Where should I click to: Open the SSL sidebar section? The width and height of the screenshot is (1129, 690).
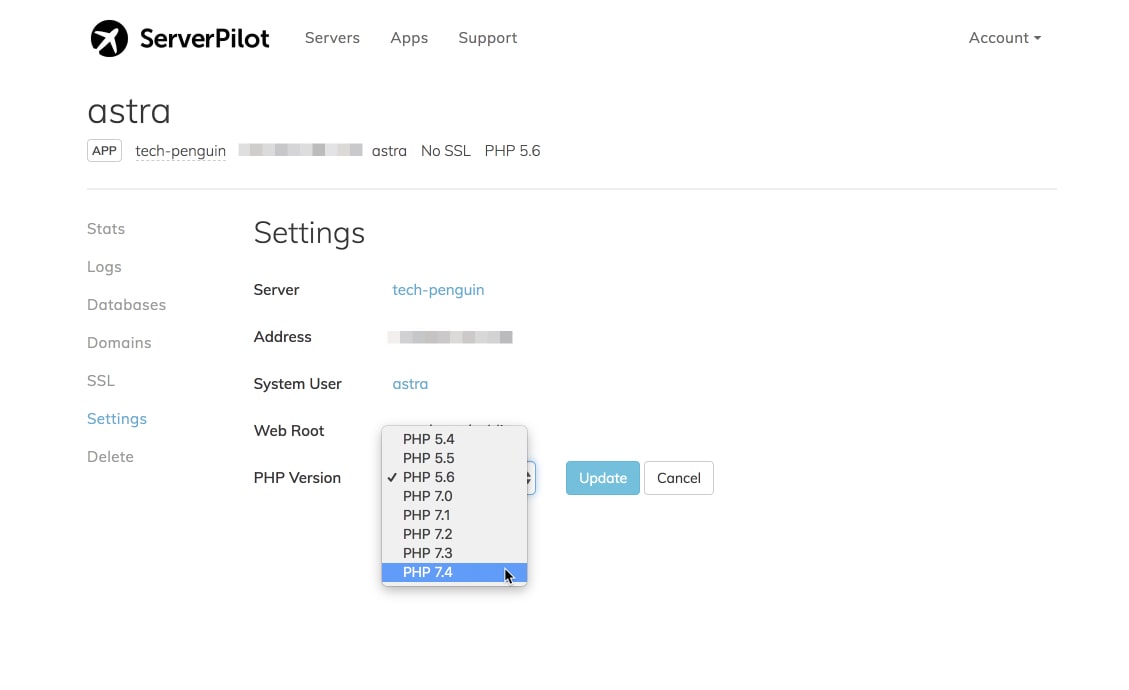(101, 380)
